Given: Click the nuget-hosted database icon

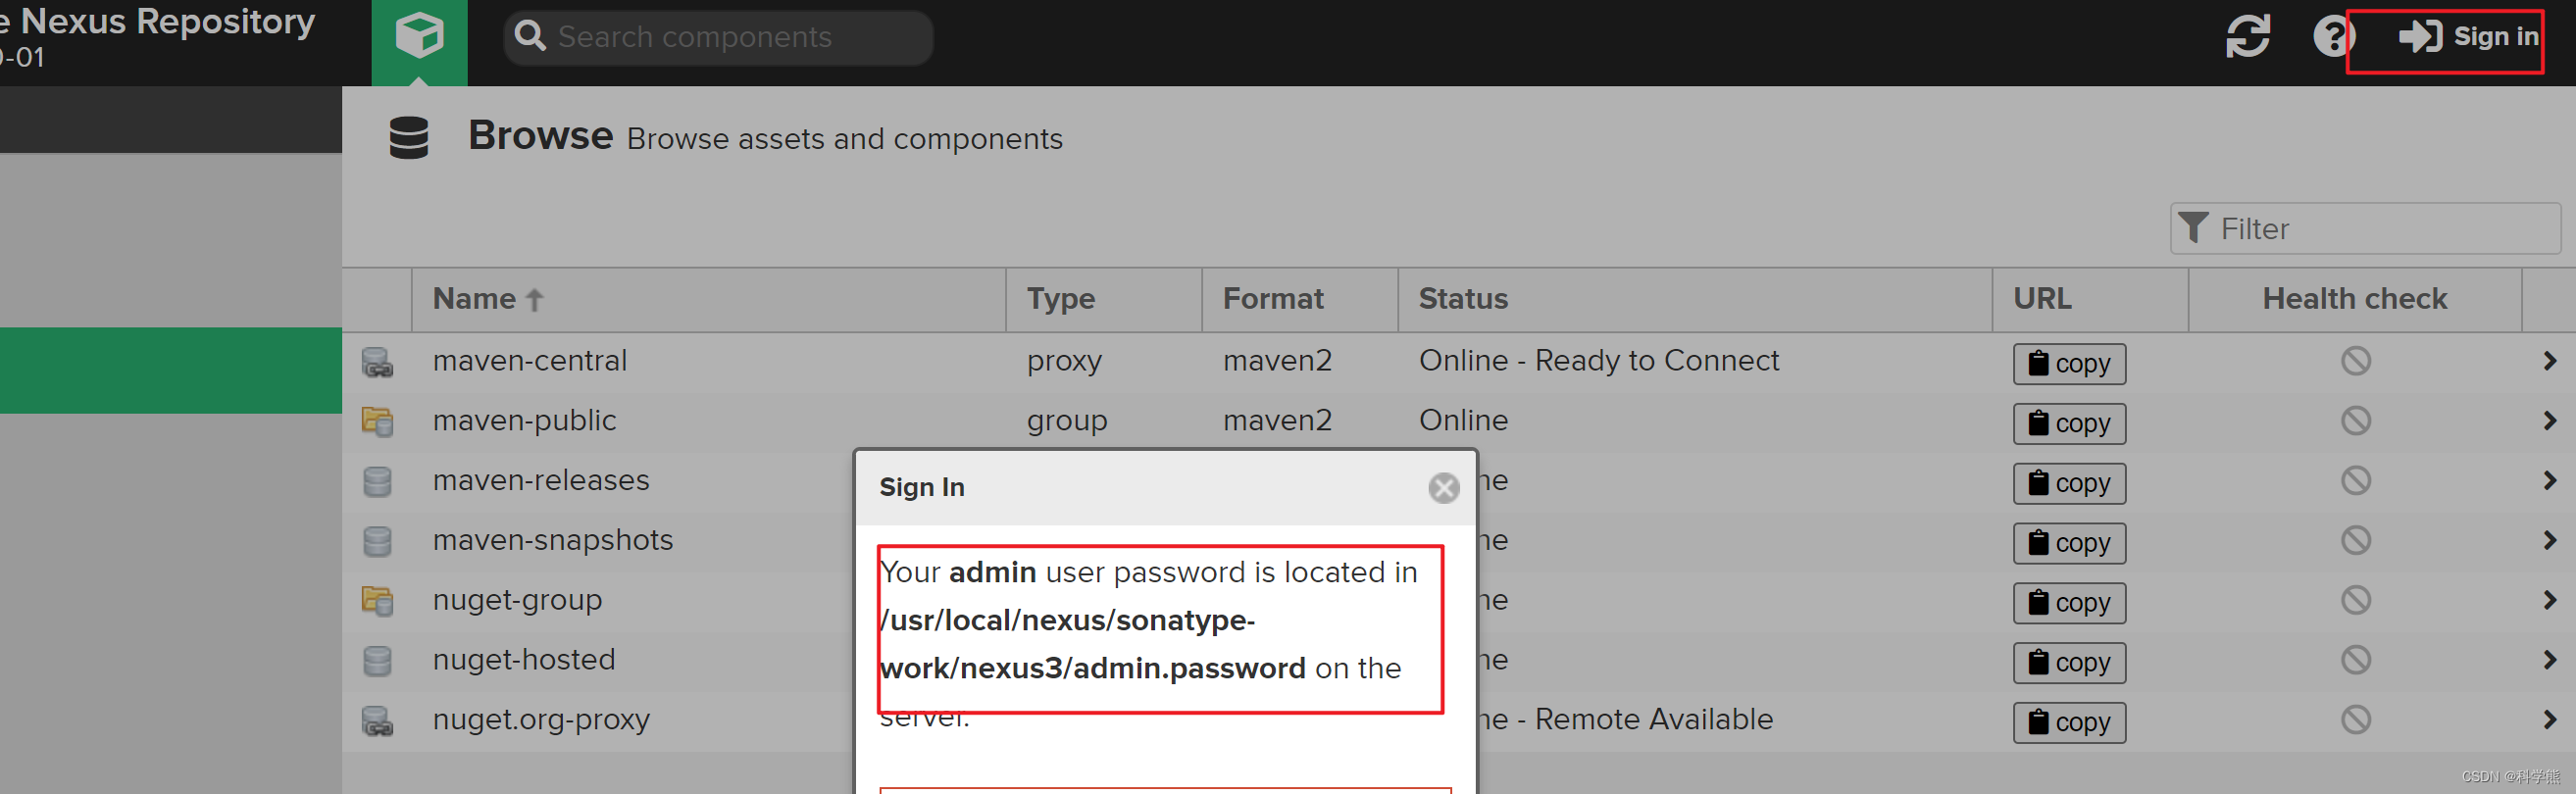Looking at the screenshot, I should pyautogui.click(x=377, y=661).
